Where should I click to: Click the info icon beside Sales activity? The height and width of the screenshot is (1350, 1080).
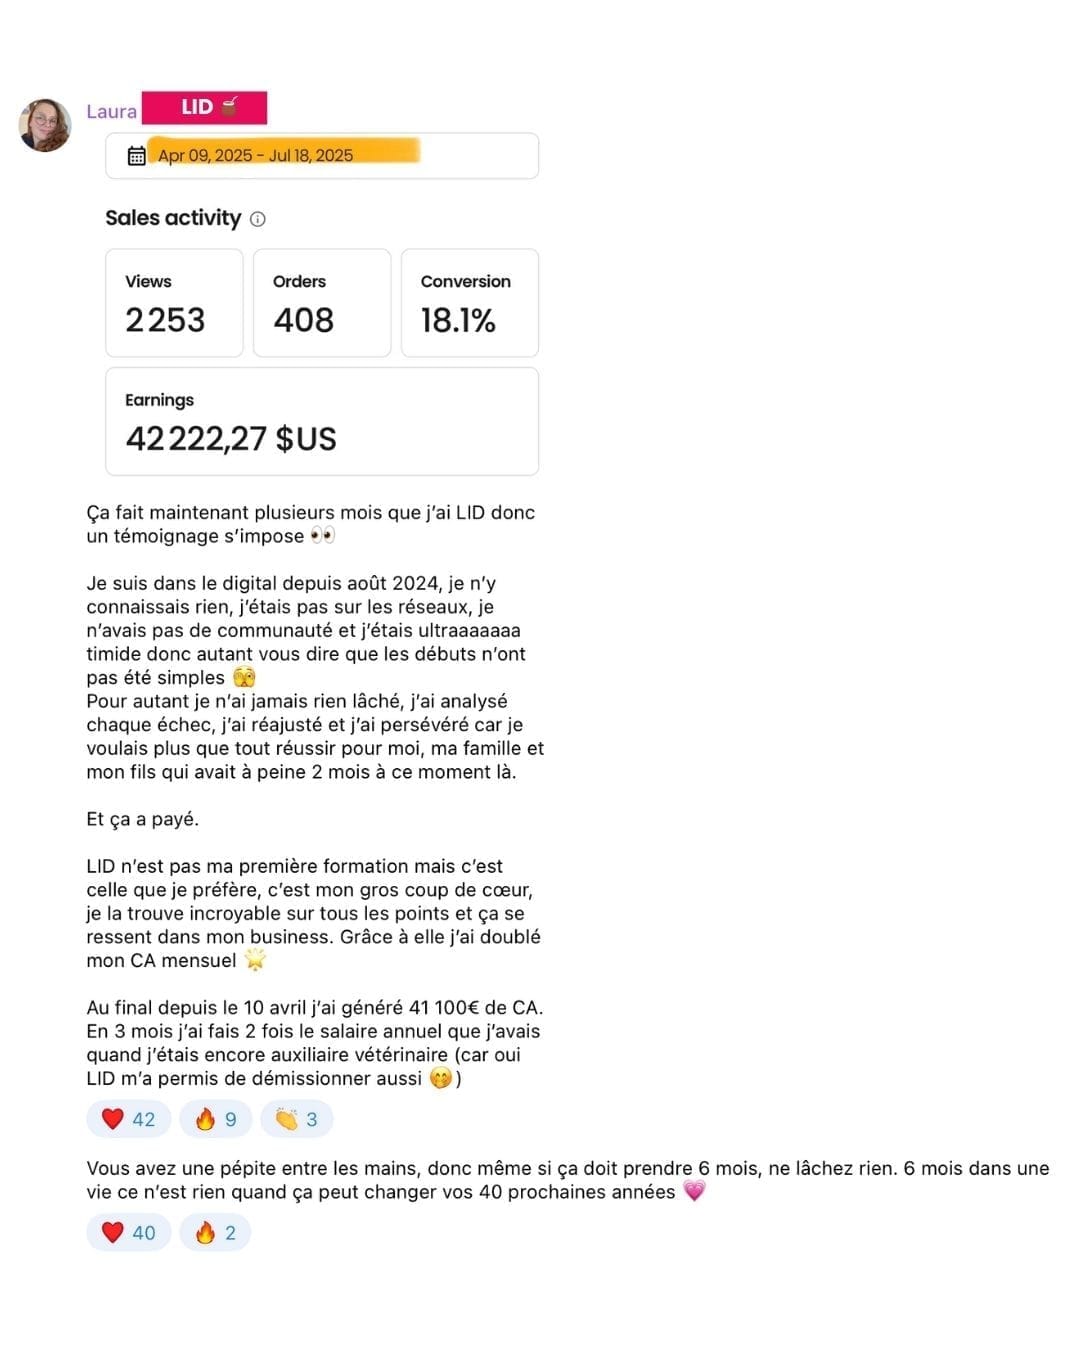tap(258, 219)
